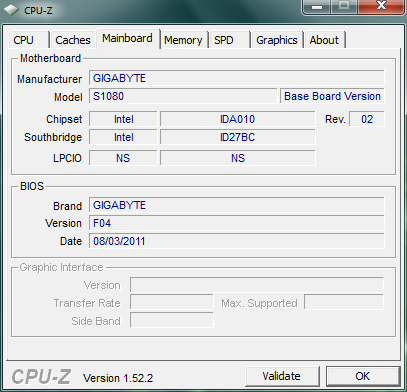Click the BIOS Version field F04
Viewport: 407px width, 392px height.
click(x=237, y=223)
